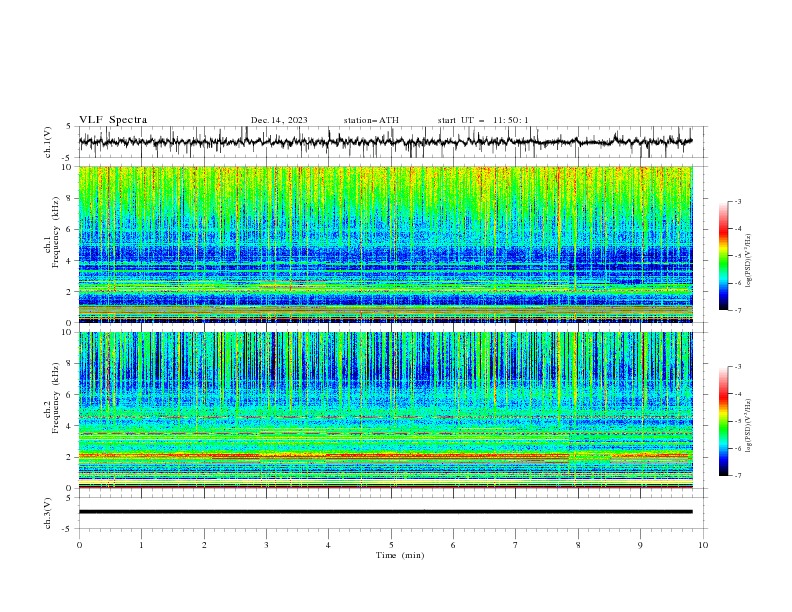Screen dimensions: 792x612
Task: Click the ch.3 flat black trace
Action: tap(385, 512)
